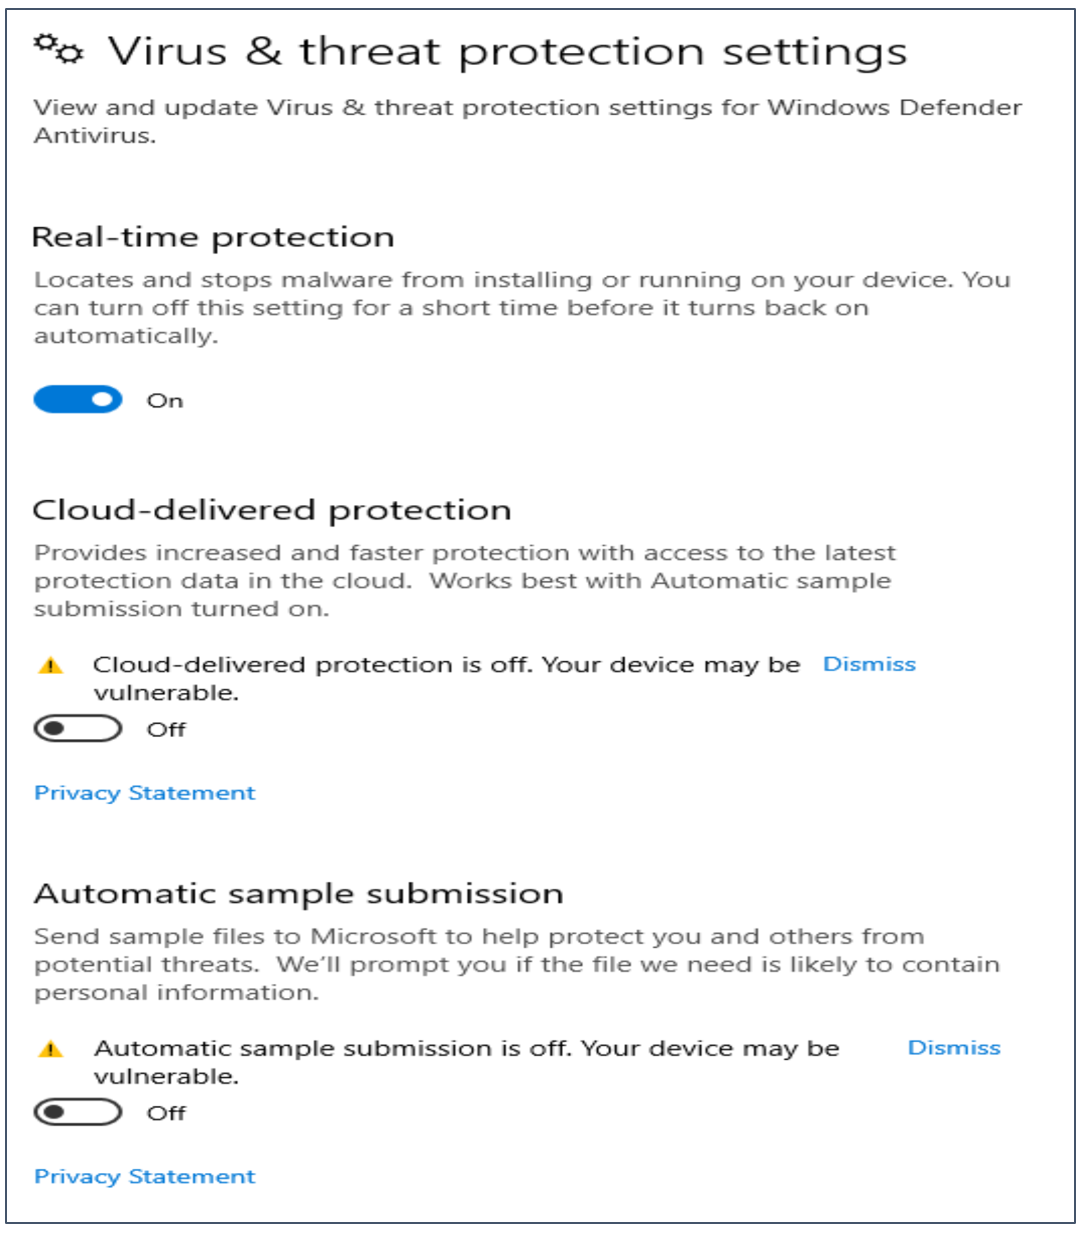Click the settings gears icon beside the title
This screenshot has height=1238, width=1088.
(x=58, y=48)
